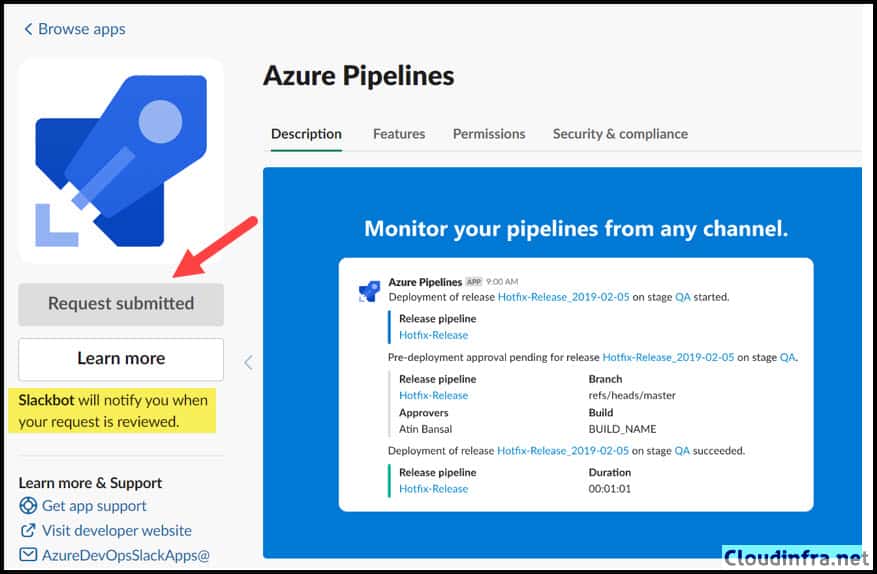Open the Learn more button

[121, 359]
